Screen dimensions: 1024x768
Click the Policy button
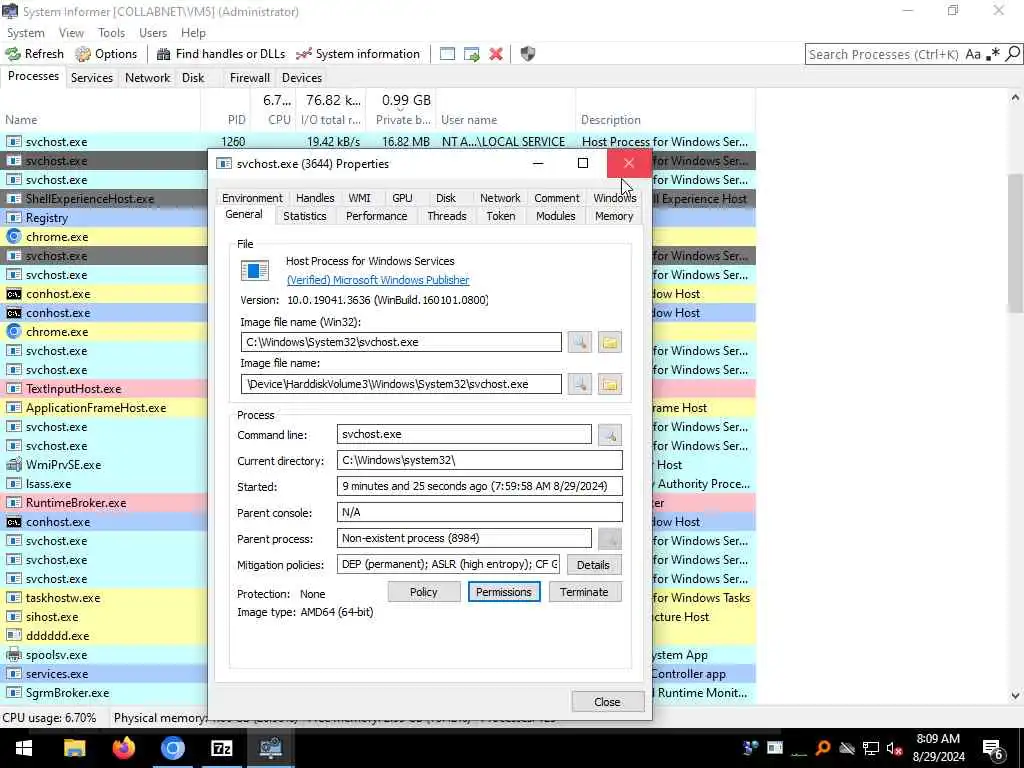click(423, 592)
